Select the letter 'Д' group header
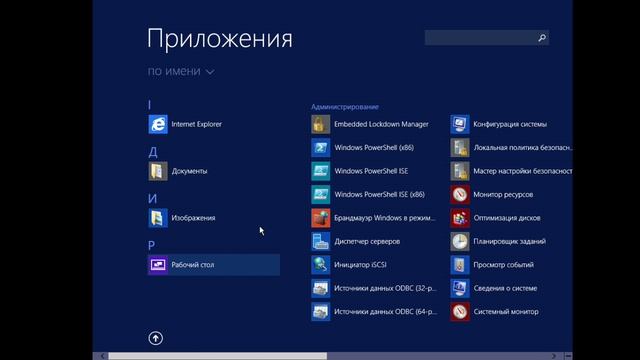Viewport: 640px width, 360px height. pos(153,152)
